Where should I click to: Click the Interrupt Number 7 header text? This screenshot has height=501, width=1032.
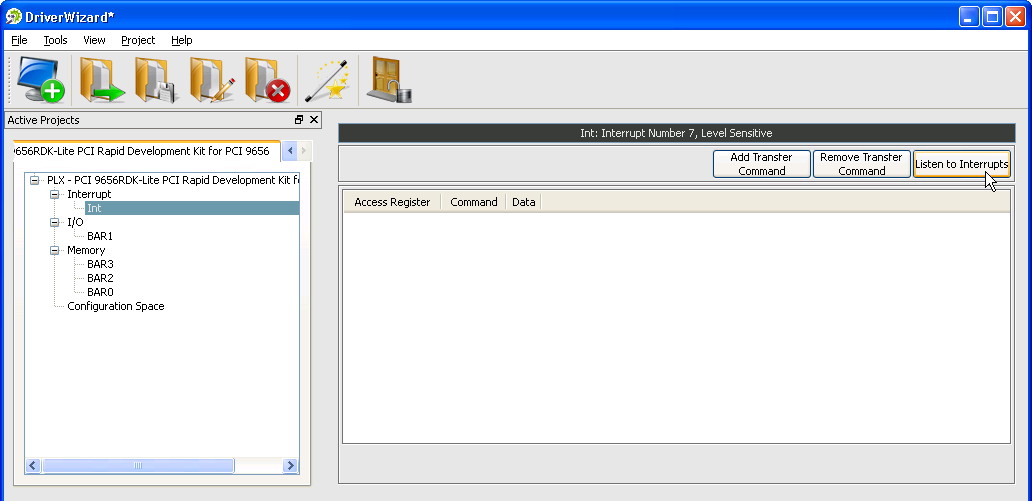click(x=676, y=133)
